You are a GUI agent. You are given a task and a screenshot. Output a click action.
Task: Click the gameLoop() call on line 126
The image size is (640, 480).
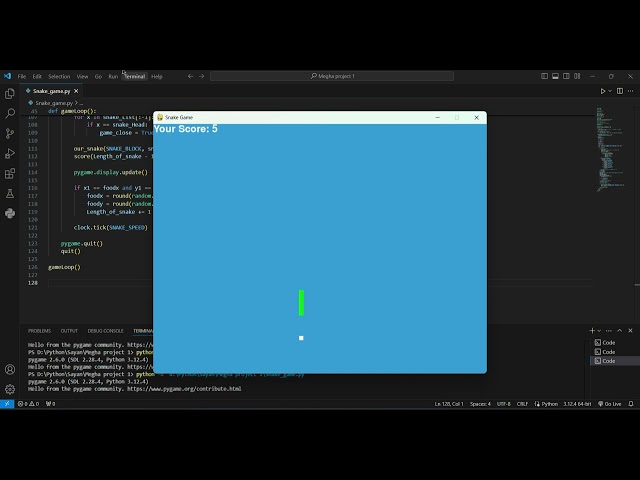pyautogui.click(x=64, y=267)
